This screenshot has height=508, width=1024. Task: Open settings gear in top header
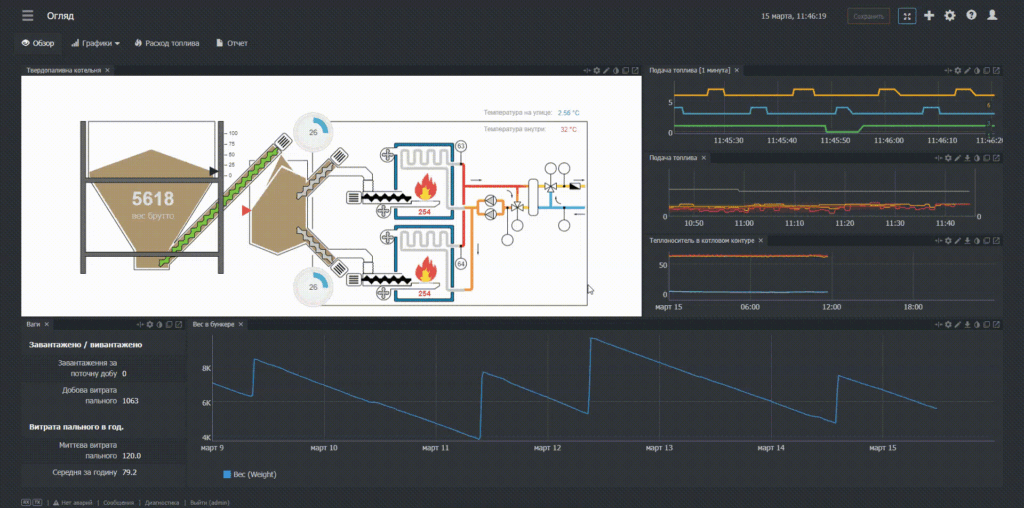click(950, 16)
